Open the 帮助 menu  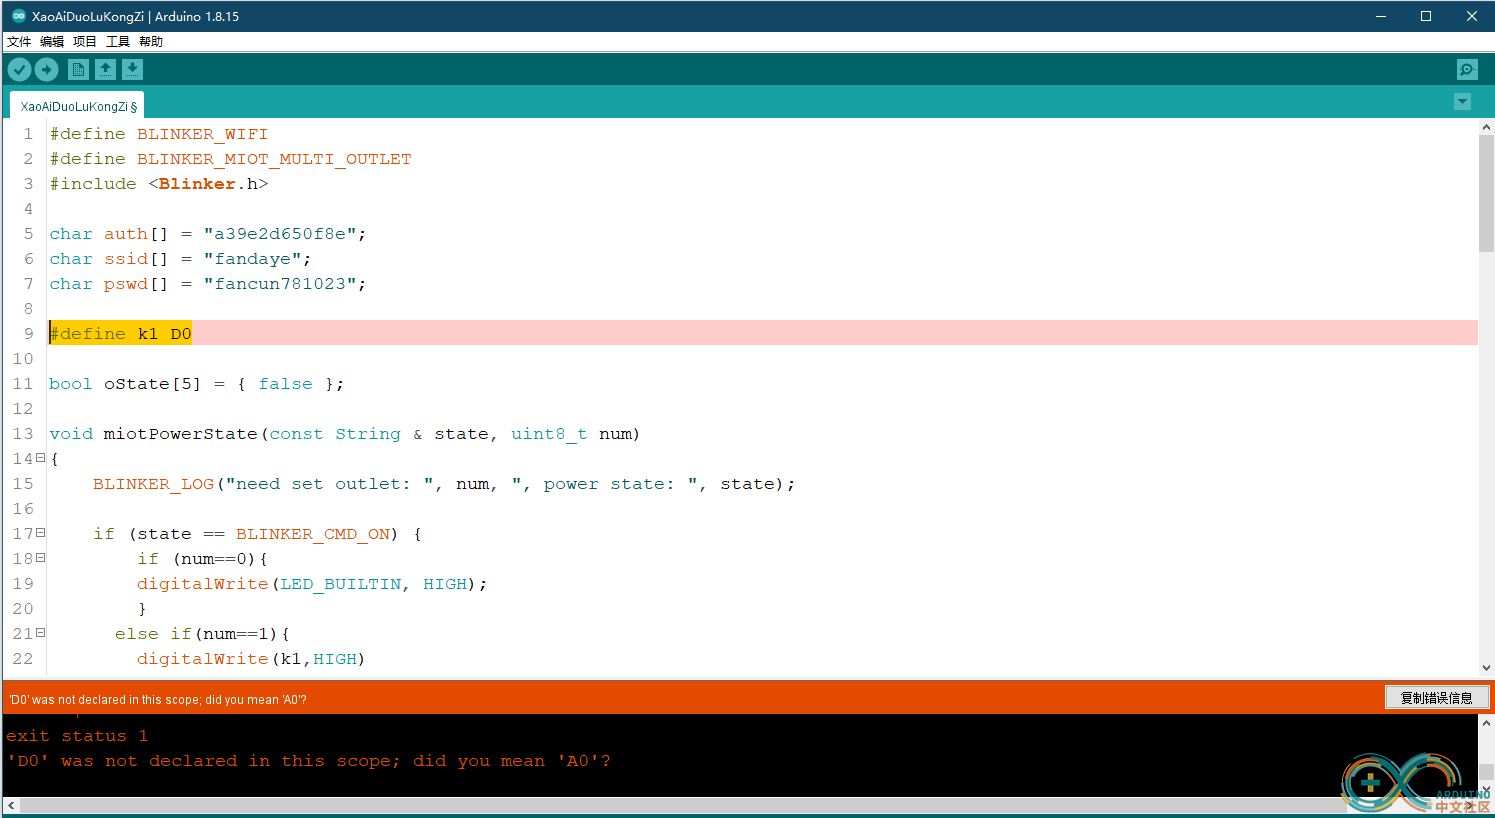[x=151, y=41]
